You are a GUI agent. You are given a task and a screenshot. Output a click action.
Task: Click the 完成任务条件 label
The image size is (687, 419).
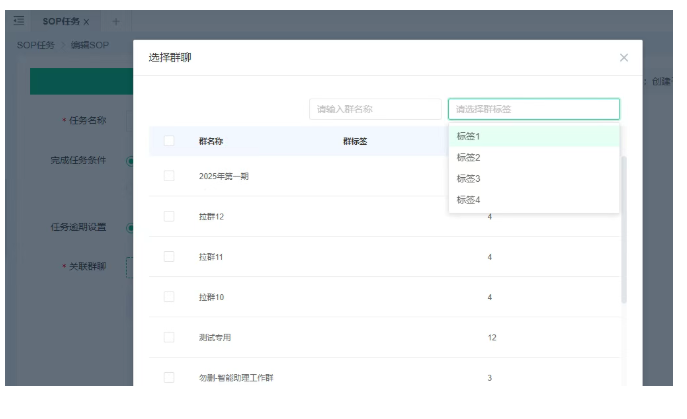pos(78,160)
